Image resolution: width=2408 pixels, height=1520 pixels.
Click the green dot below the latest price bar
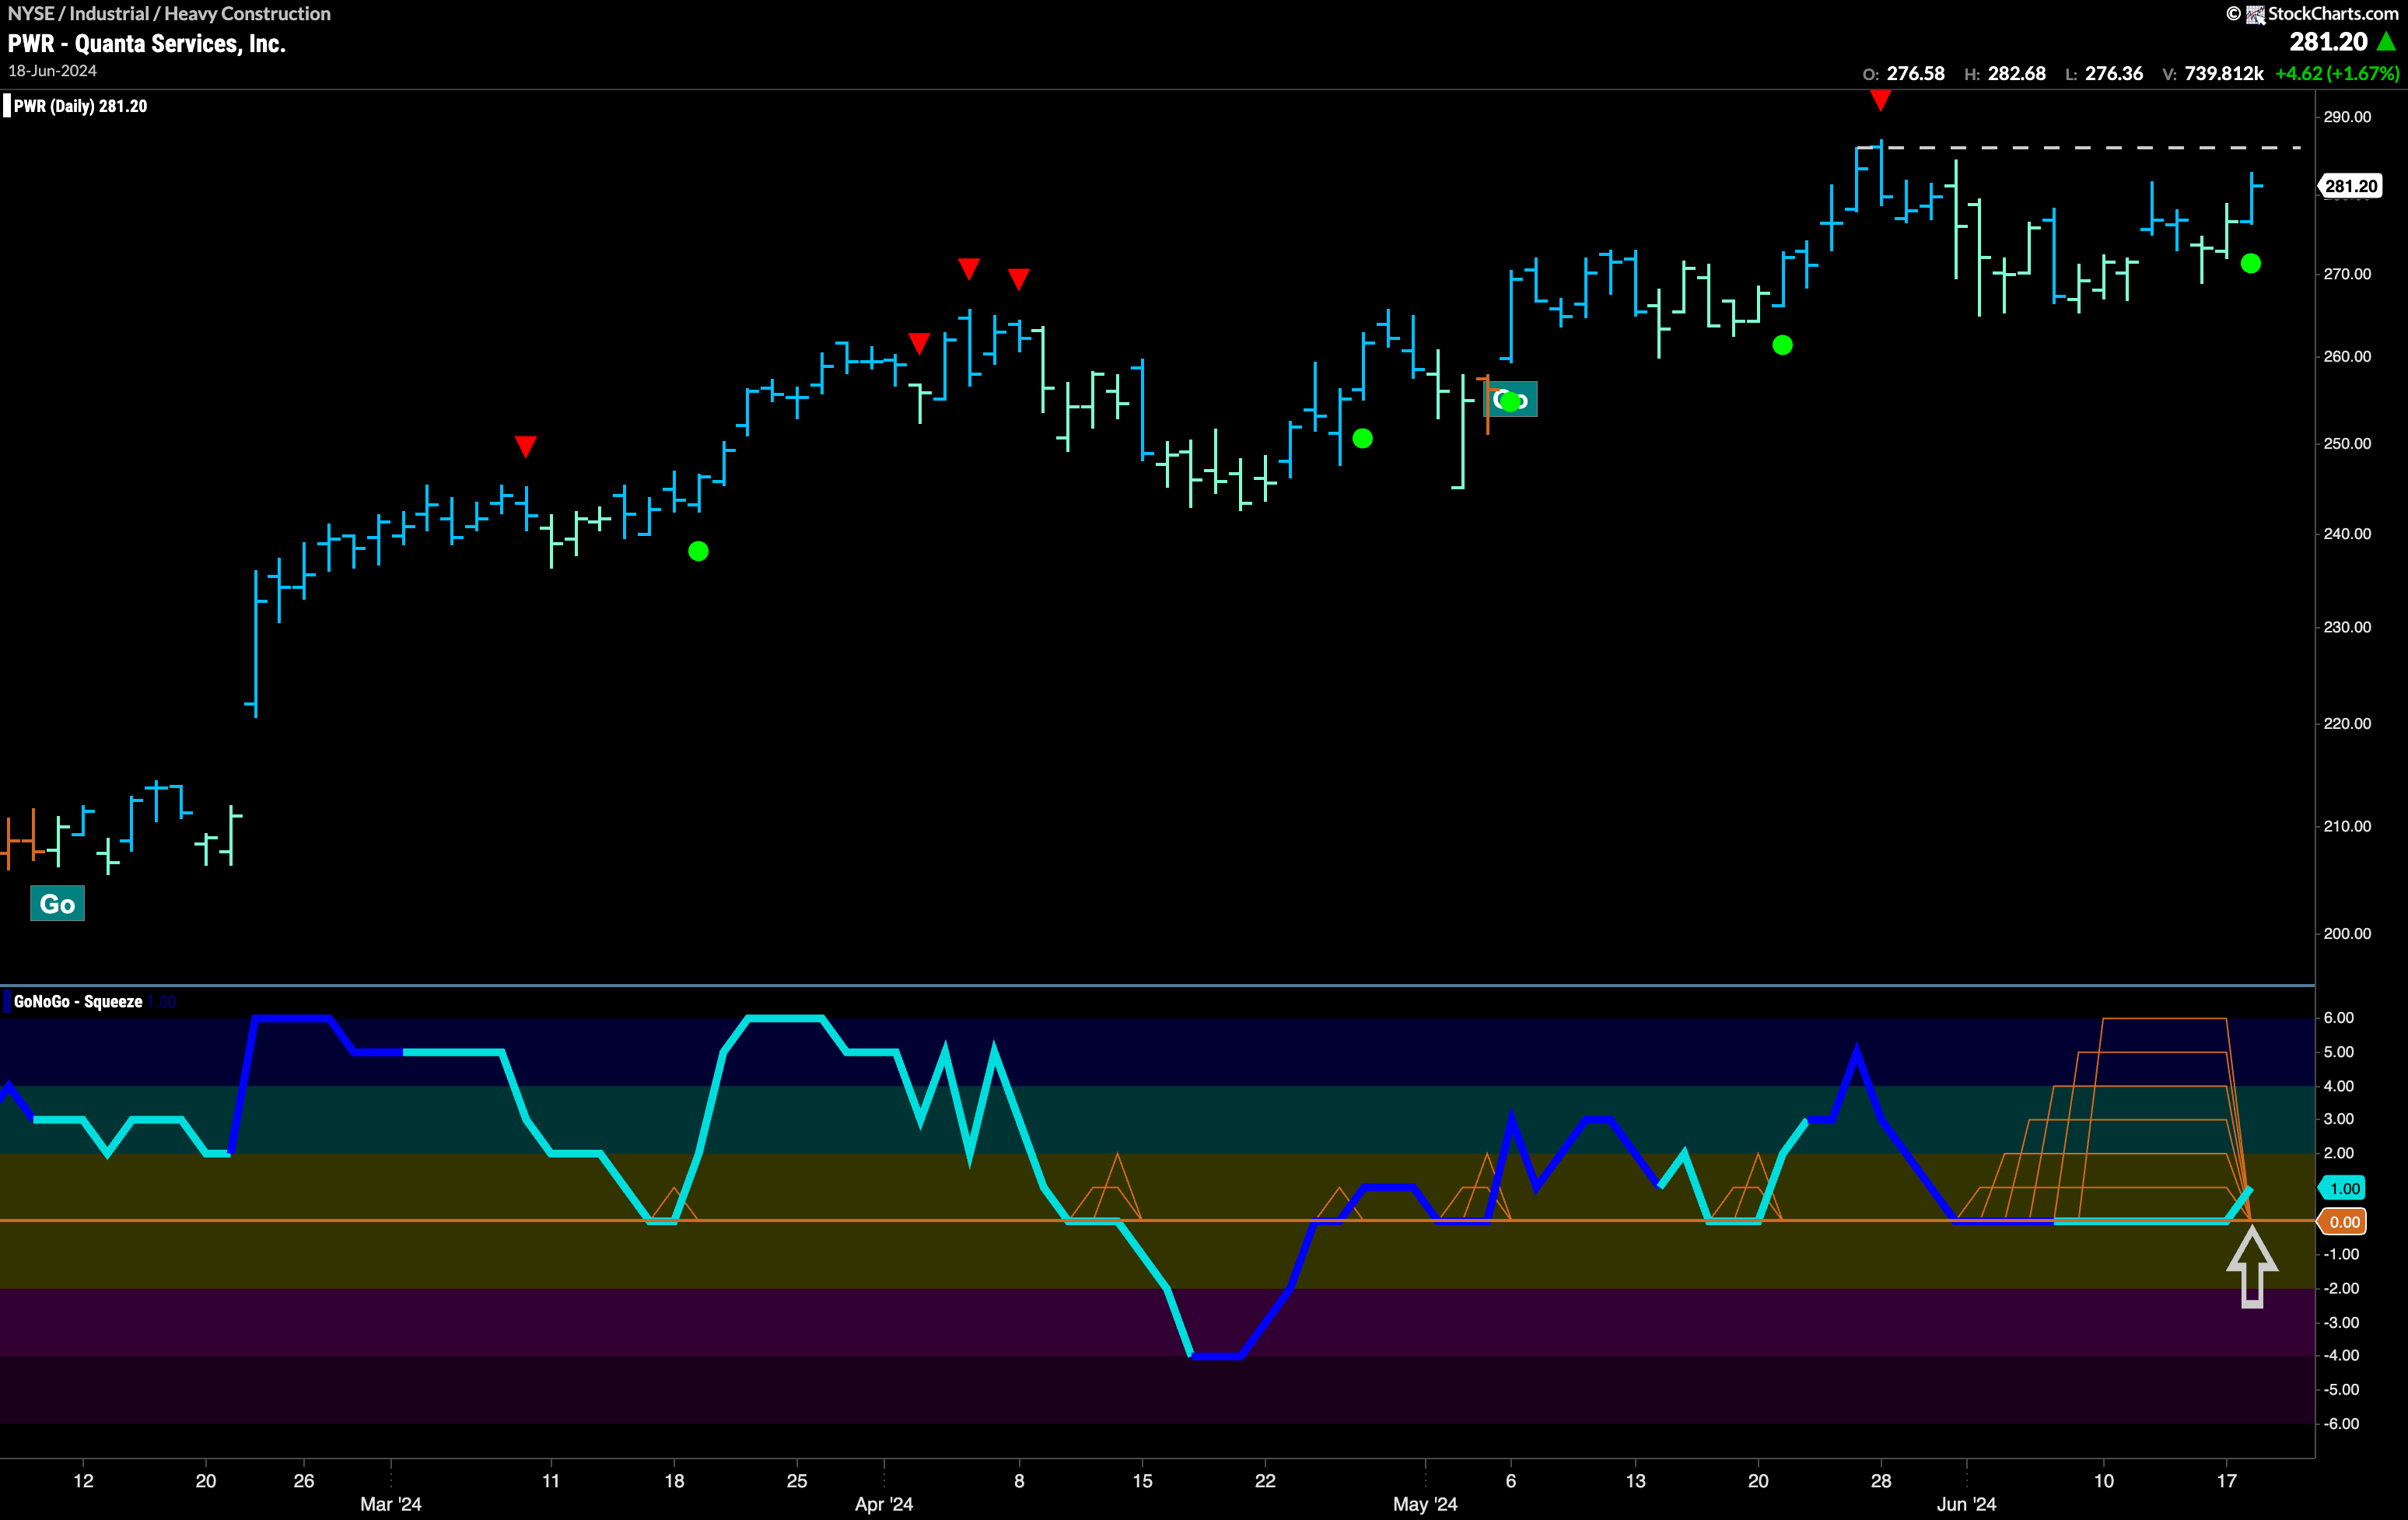click(x=2250, y=264)
